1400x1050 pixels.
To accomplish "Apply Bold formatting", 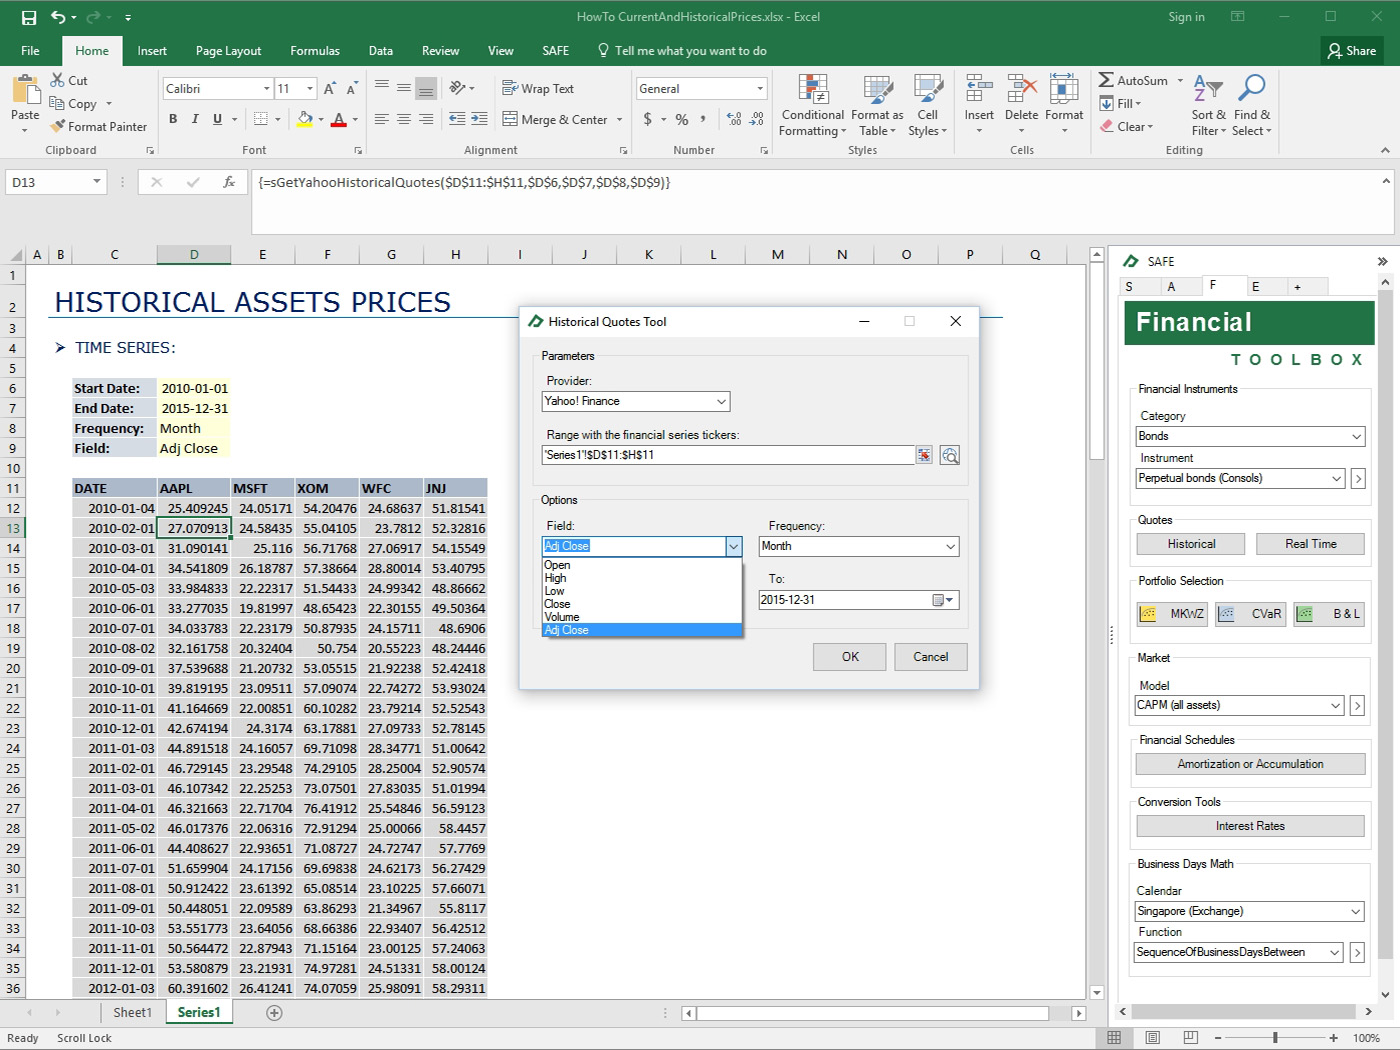I will [x=173, y=119].
